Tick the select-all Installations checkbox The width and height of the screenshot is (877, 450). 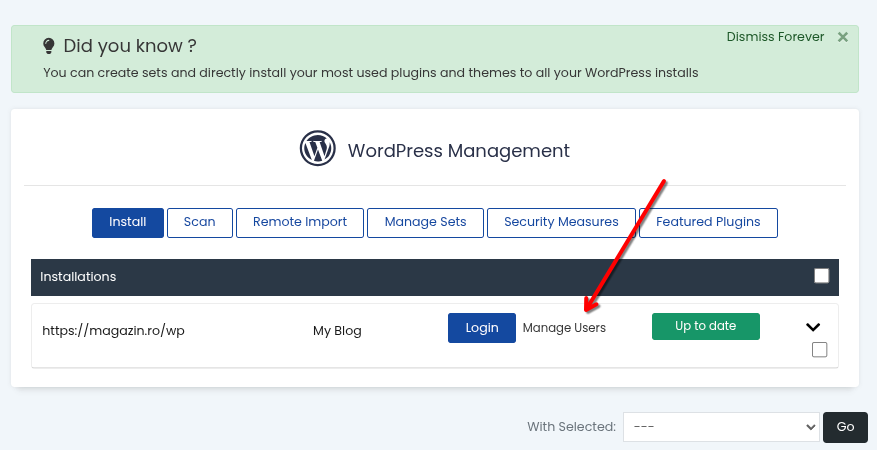coord(821,276)
